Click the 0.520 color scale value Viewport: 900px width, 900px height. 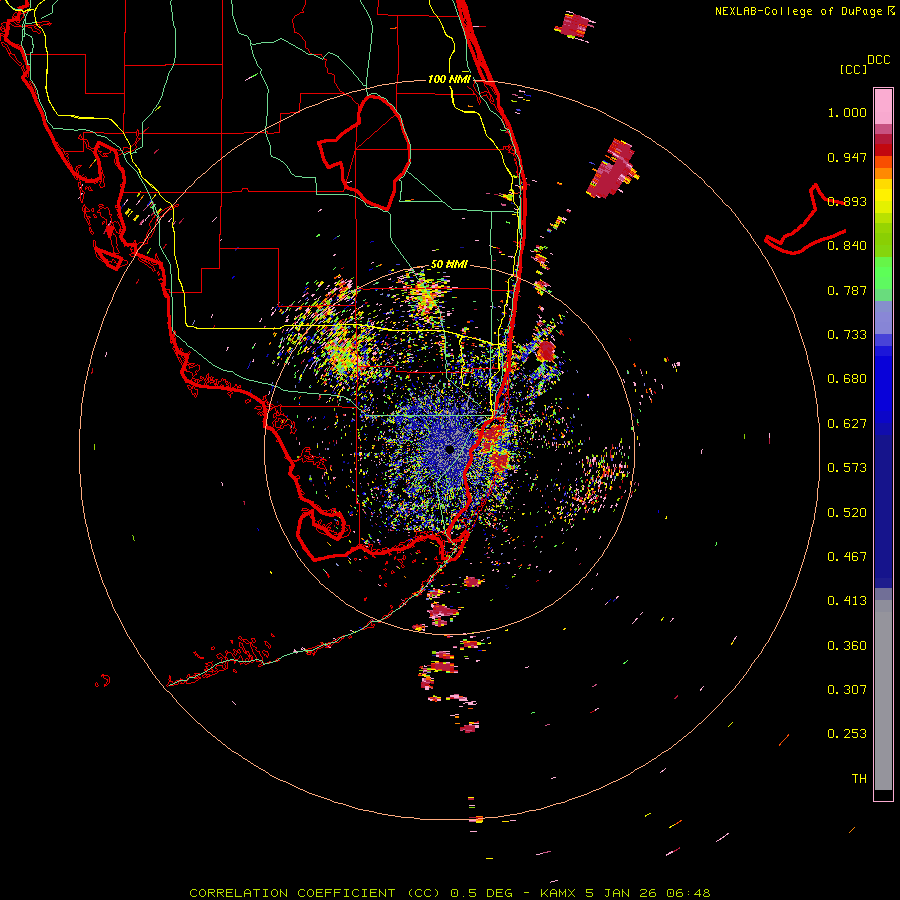pos(847,513)
